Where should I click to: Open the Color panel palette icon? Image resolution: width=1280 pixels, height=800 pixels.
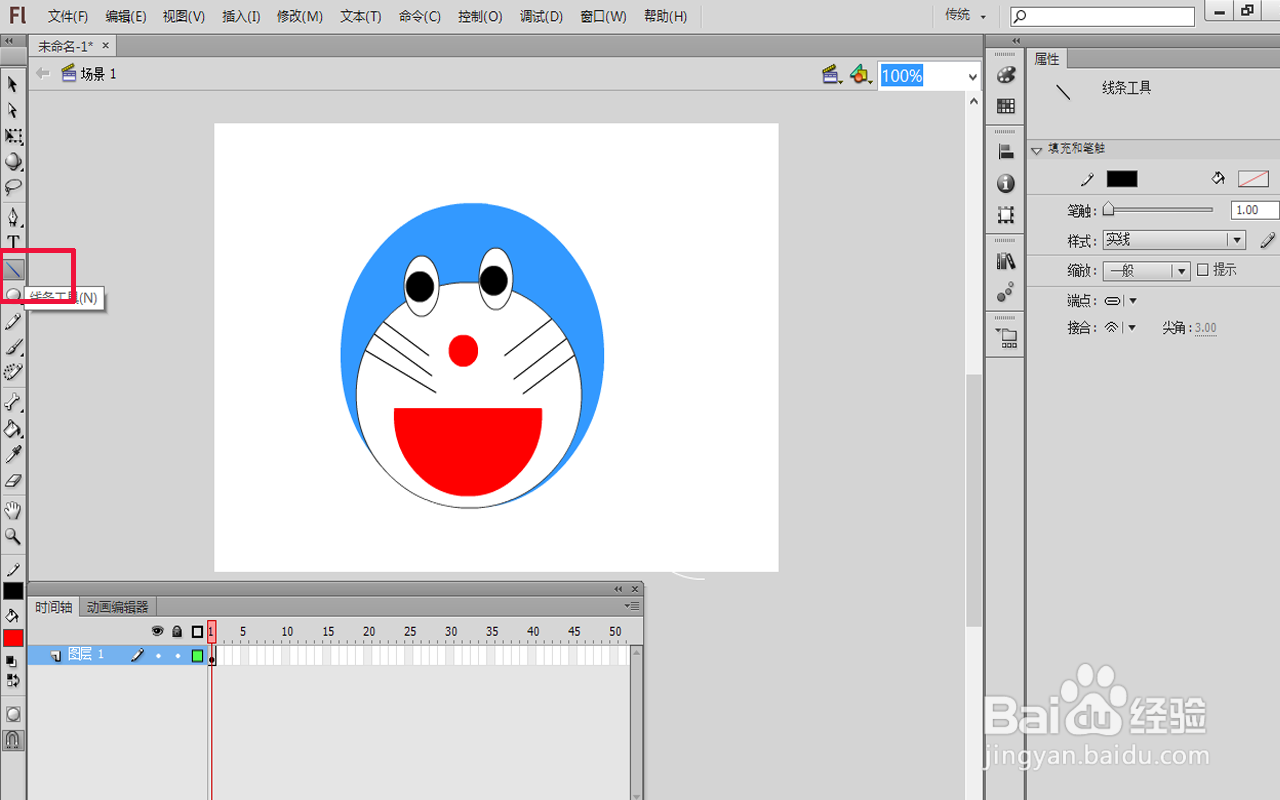[1006, 76]
